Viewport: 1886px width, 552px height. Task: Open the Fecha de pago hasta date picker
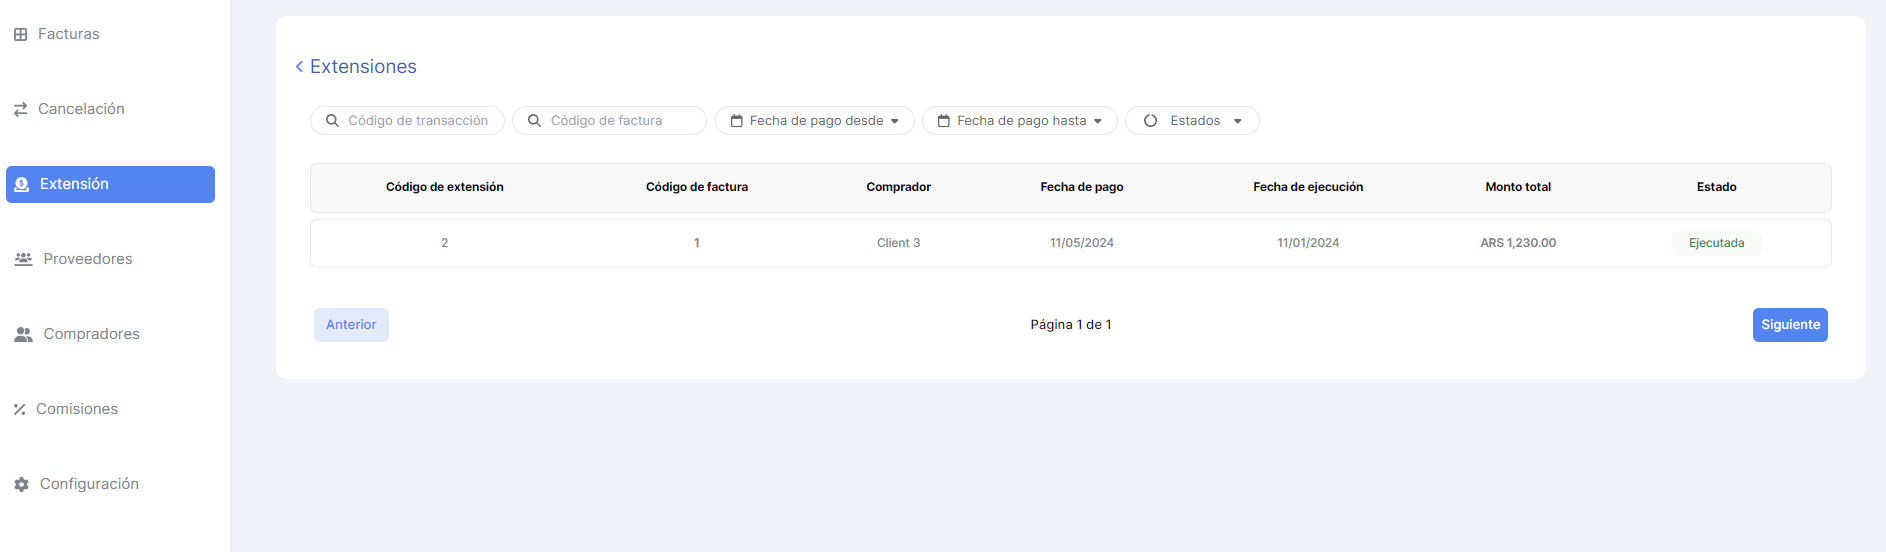1020,121
